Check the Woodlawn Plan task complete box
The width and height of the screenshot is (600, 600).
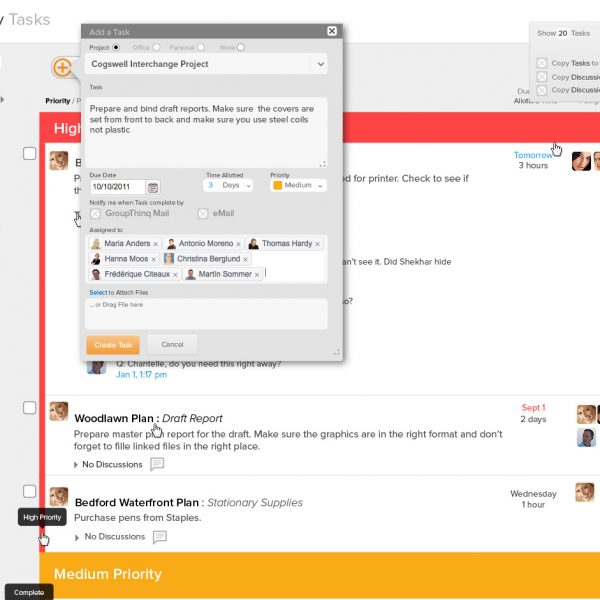29,408
